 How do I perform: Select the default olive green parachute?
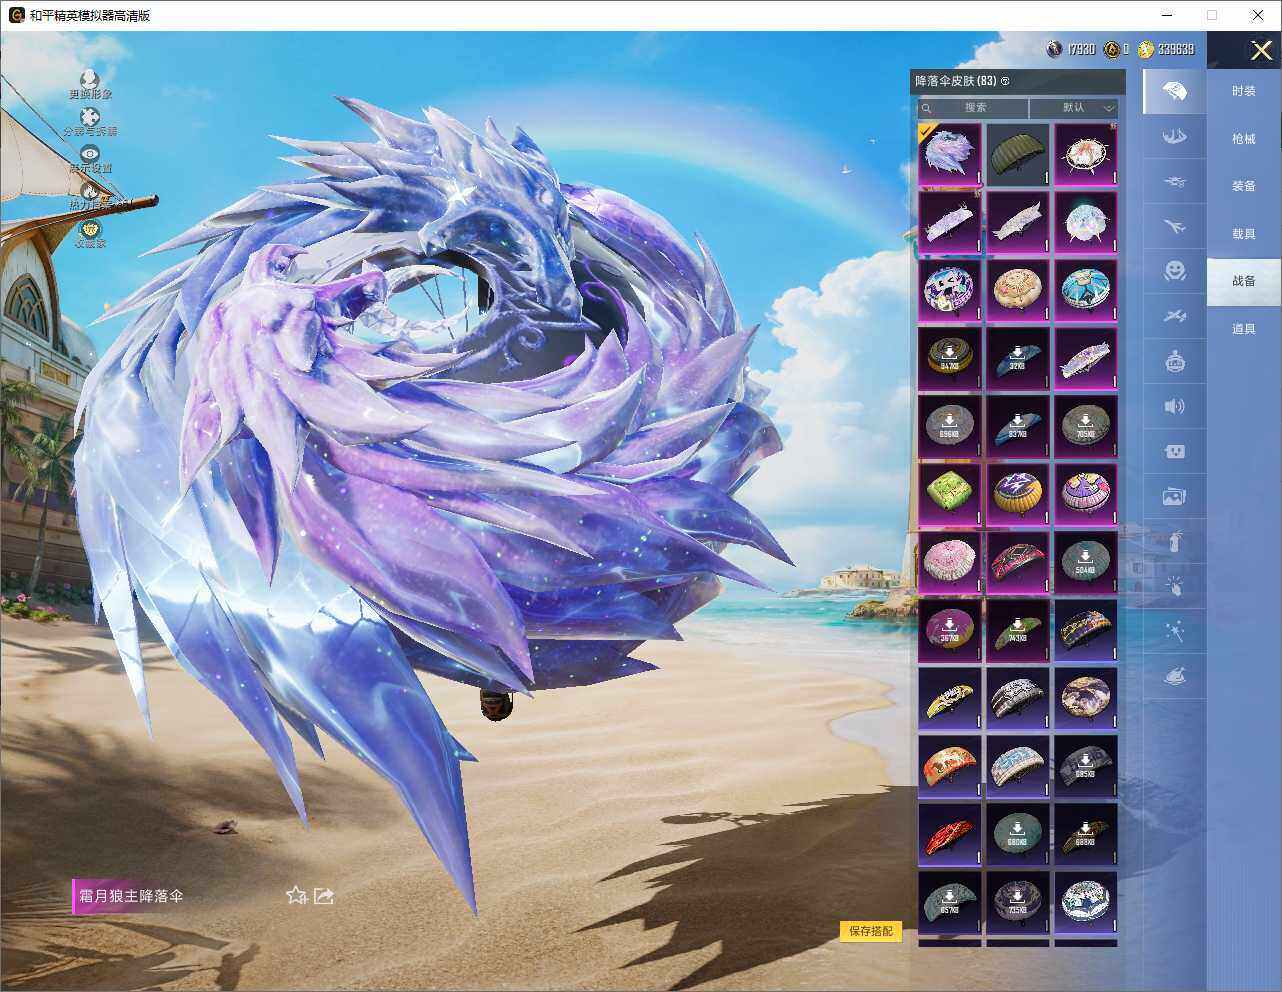point(1018,154)
